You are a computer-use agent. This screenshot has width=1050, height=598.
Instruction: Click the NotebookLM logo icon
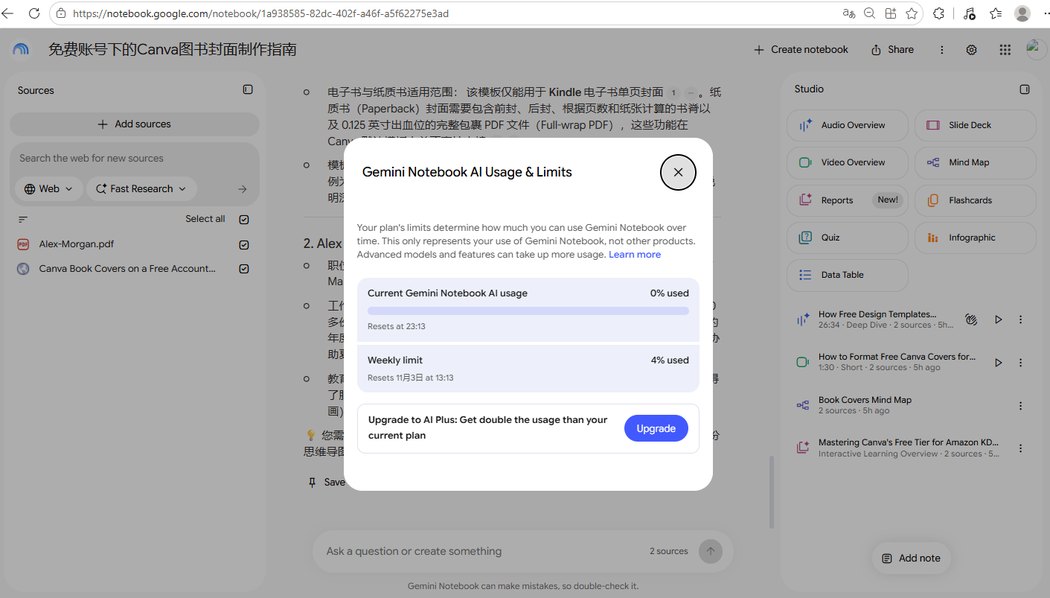(x=21, y=49)
